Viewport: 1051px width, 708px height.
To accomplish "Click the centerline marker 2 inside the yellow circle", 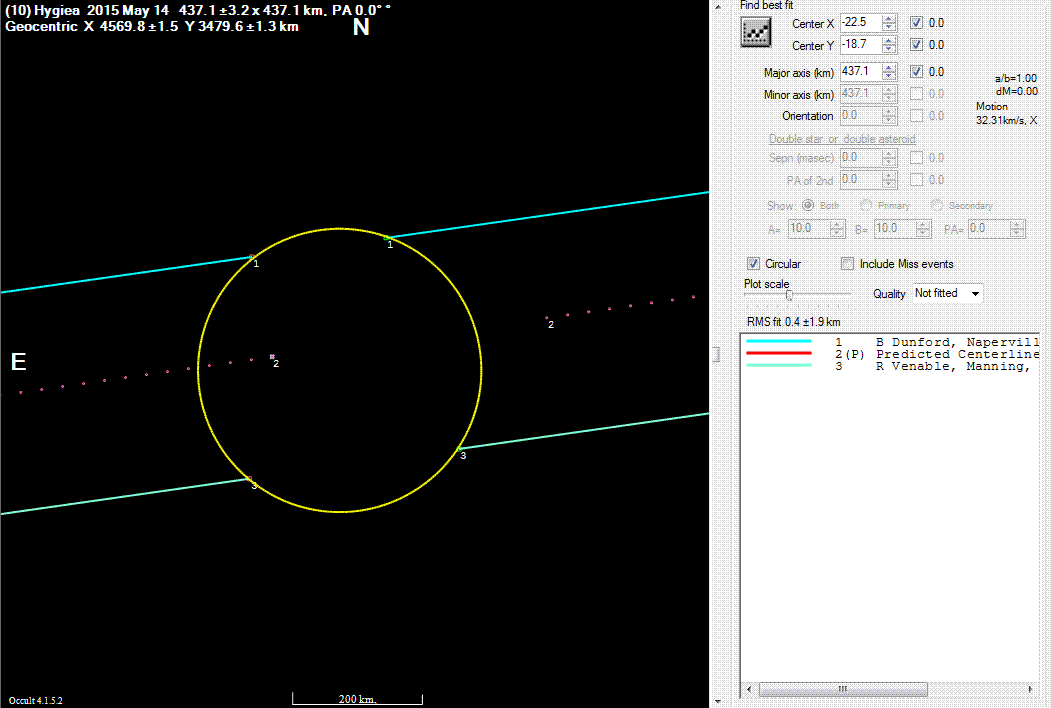I will pyautogui.click(x=272, y=357).
